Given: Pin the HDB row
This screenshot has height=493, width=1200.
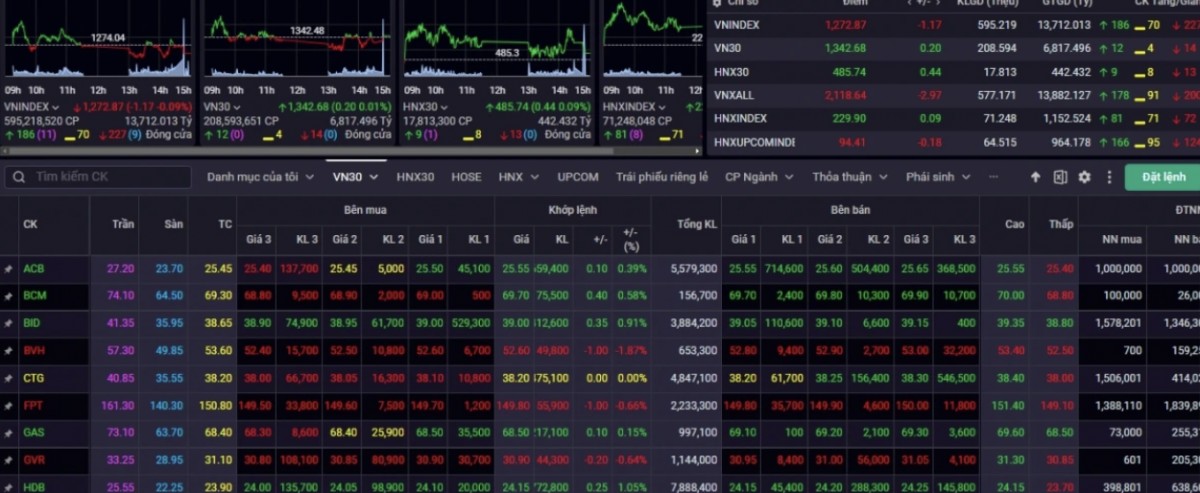Looking at the screenshot, I should click(8, 486).
